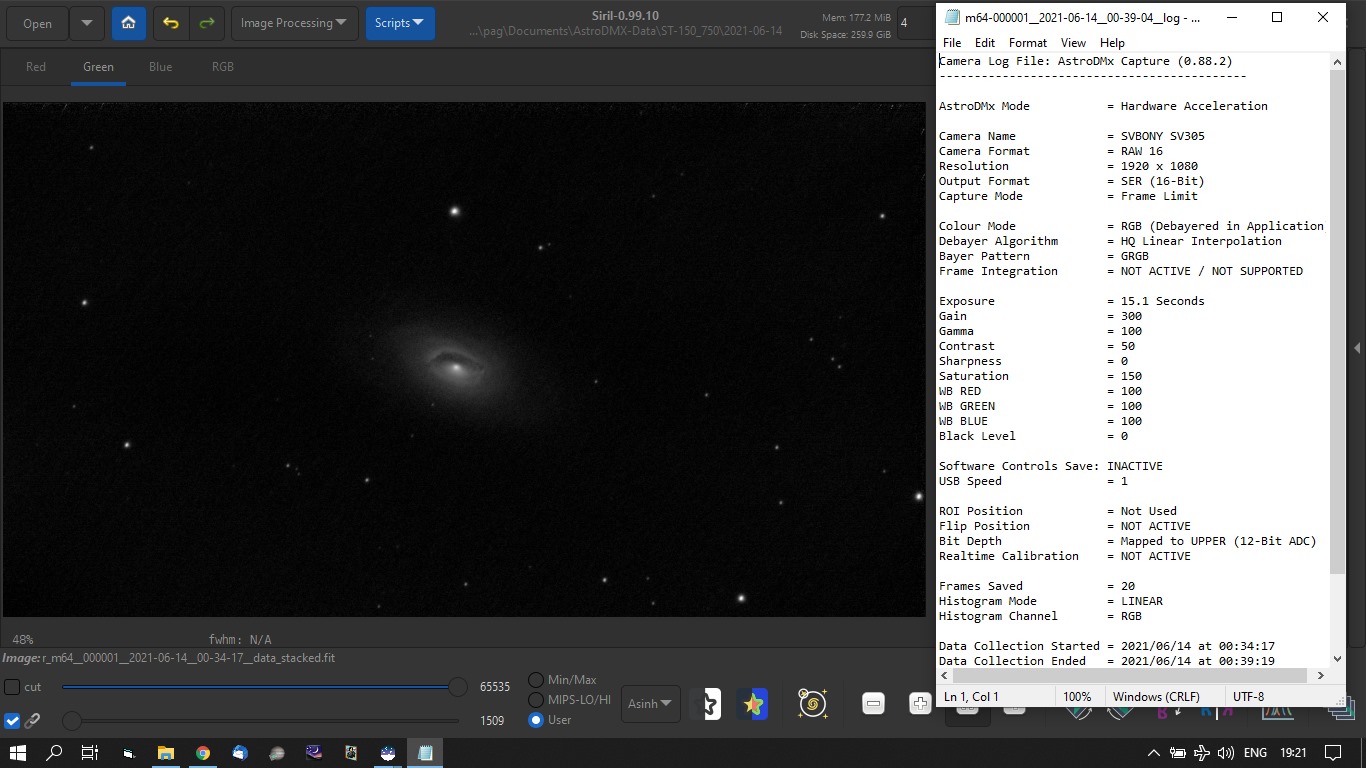1366x768 pixels.
Task: Go to the home directory icon
Action: (x=129, y=23)
